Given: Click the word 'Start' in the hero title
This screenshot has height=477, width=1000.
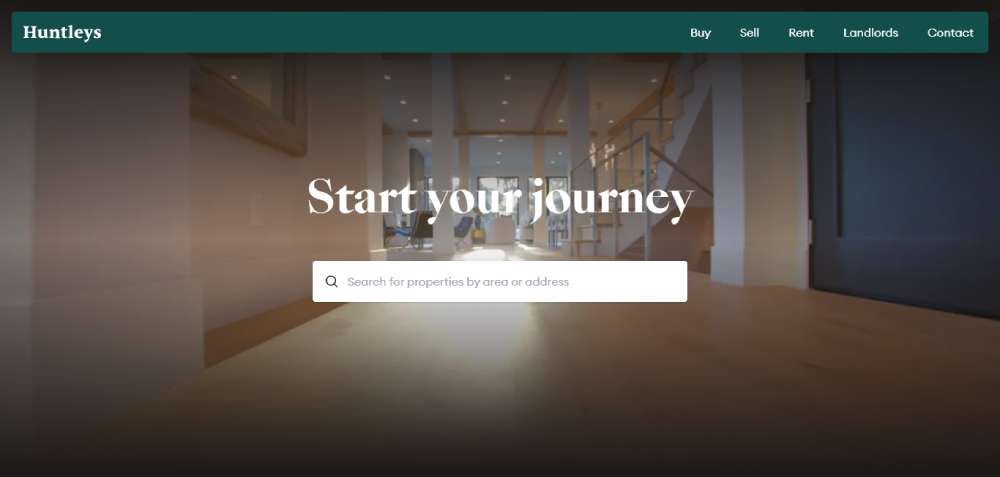Looking at the screenshot, I should click(362, 196).
